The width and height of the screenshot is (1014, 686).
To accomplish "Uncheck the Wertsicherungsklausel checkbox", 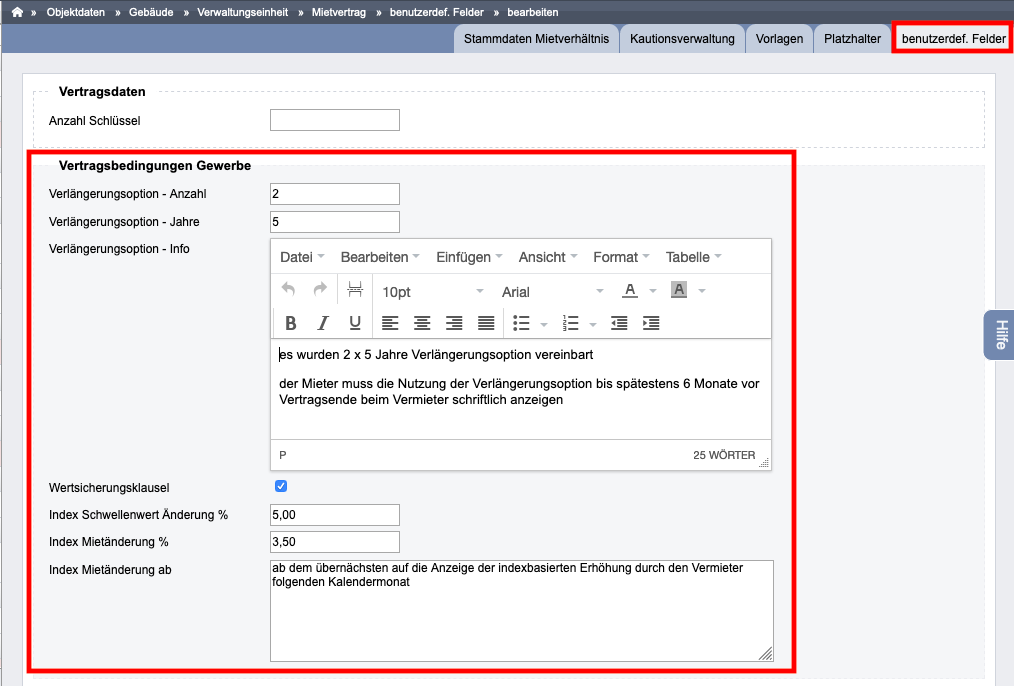I will pyautogui.click(x=281, y=486).
